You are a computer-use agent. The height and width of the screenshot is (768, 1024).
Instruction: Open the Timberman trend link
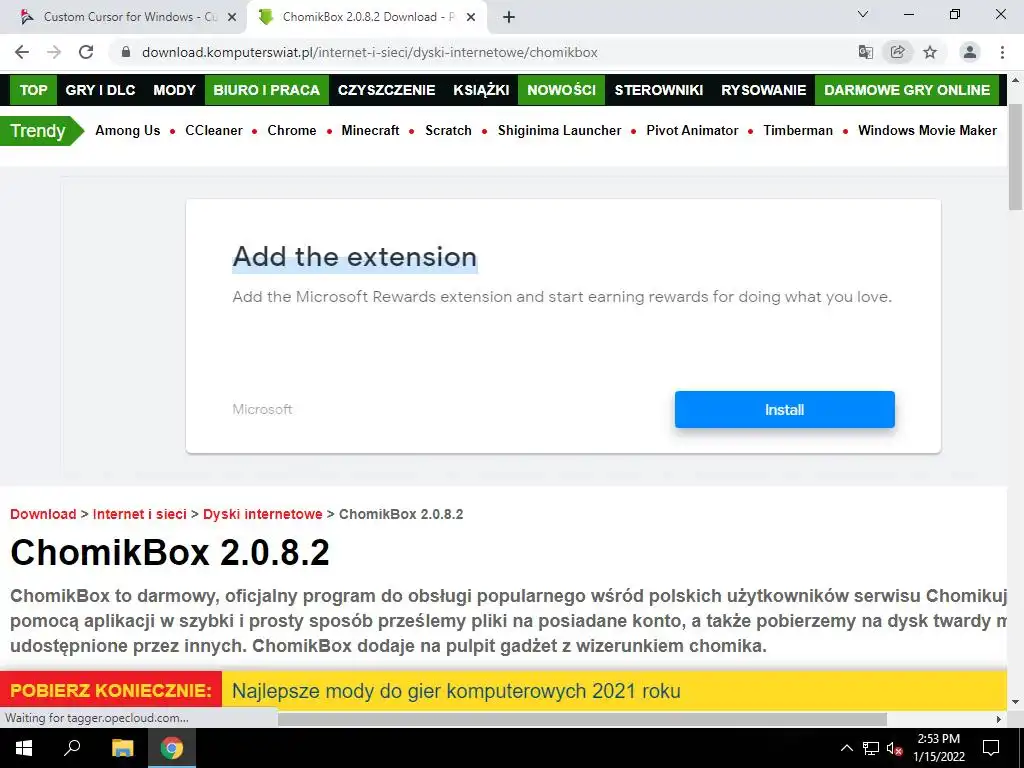(x=798, y=131)
